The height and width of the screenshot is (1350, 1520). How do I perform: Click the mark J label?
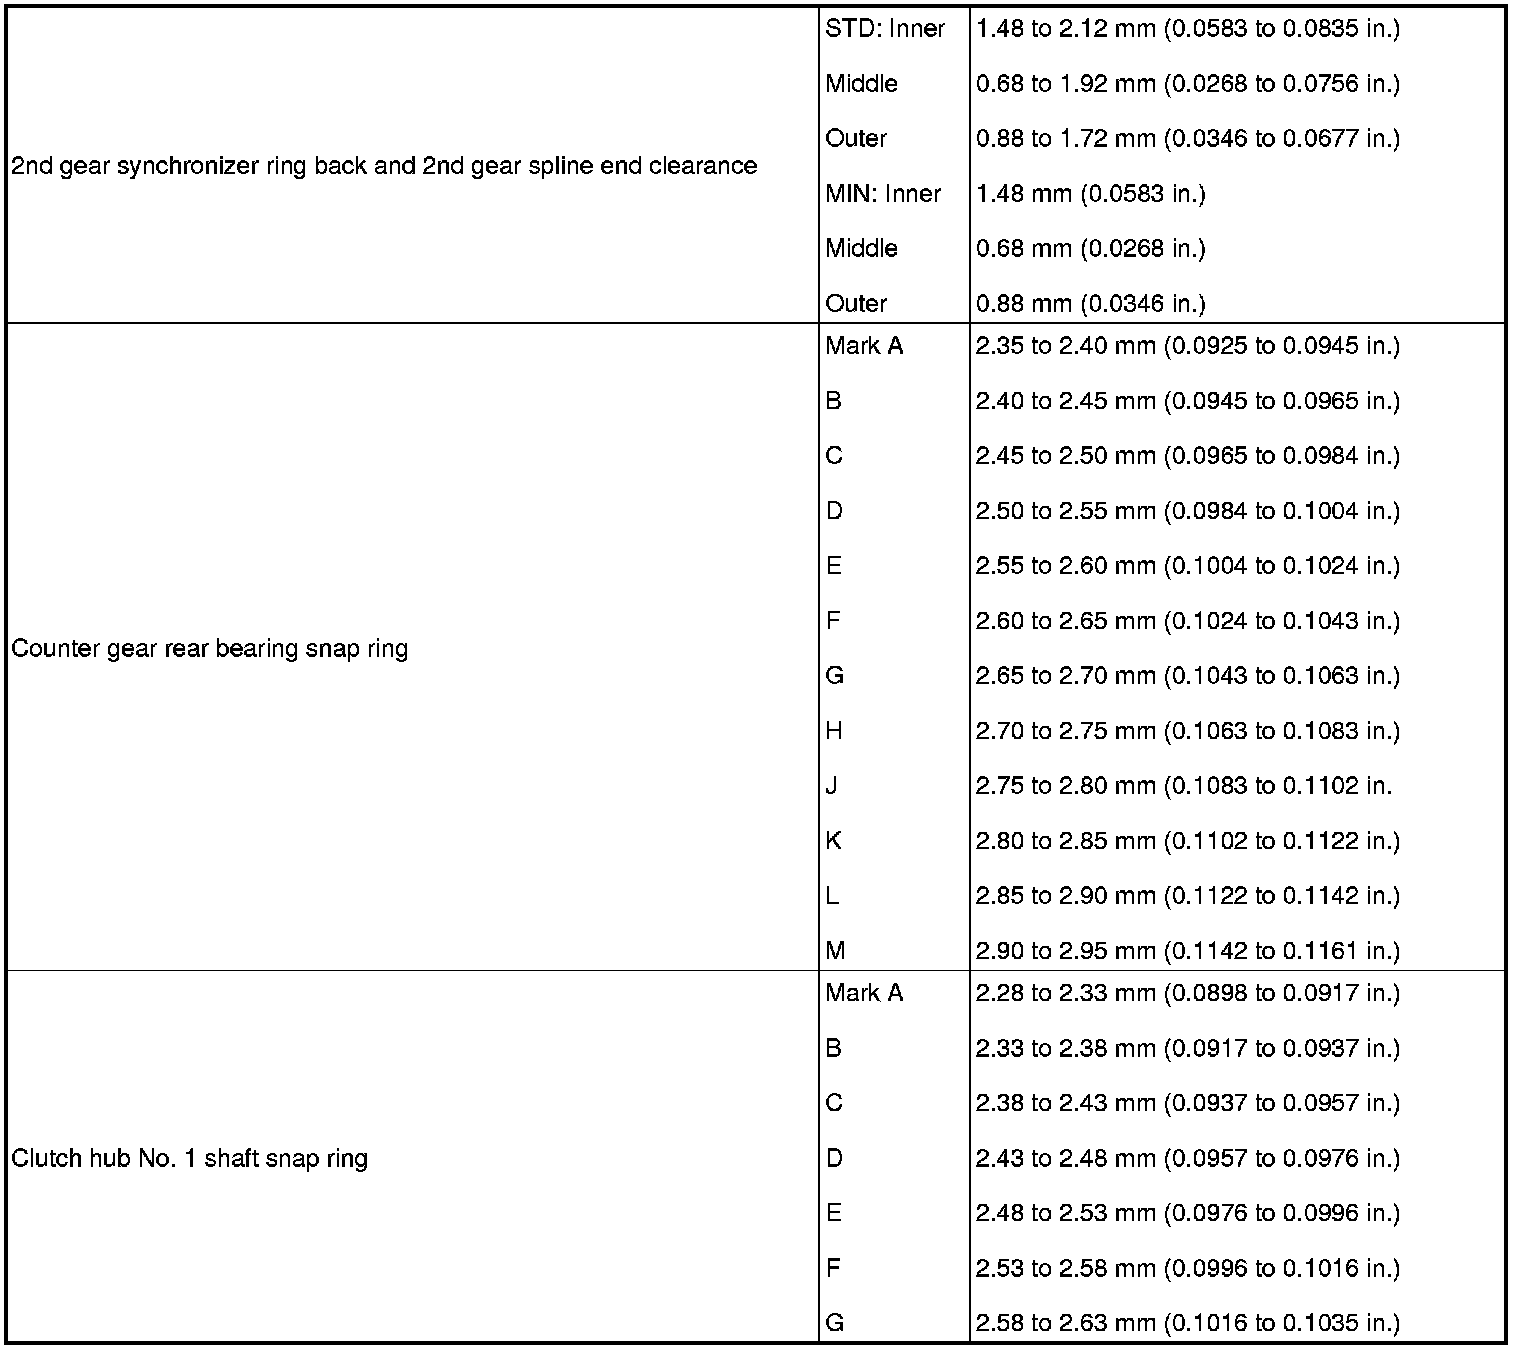click(x=832, y=786)
